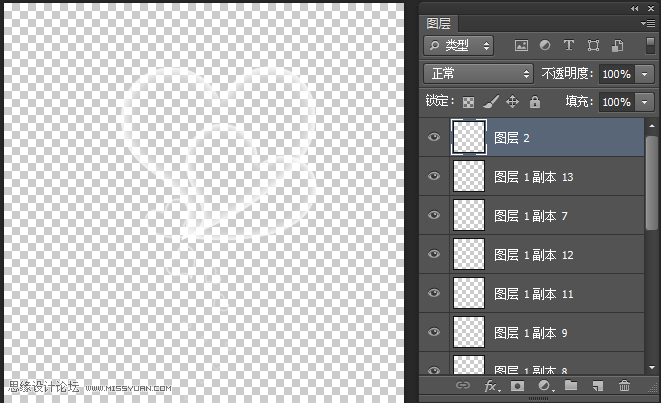Hide layer 图层 2
Screen dimensions: 661x403
click(434, 137)
